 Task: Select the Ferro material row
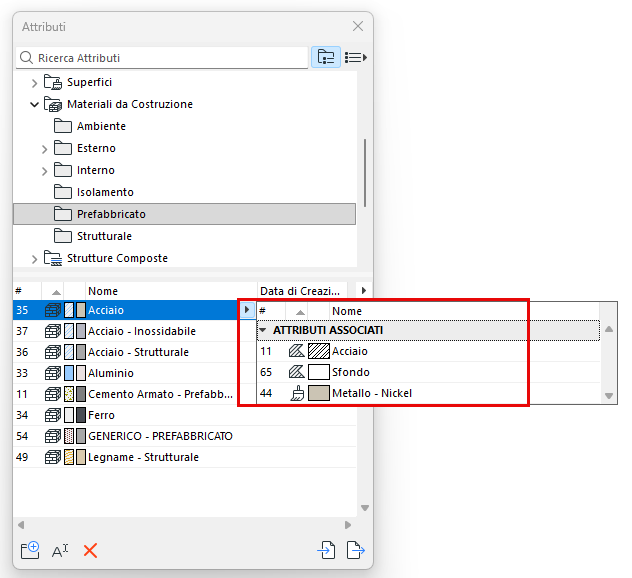(185, 415)
